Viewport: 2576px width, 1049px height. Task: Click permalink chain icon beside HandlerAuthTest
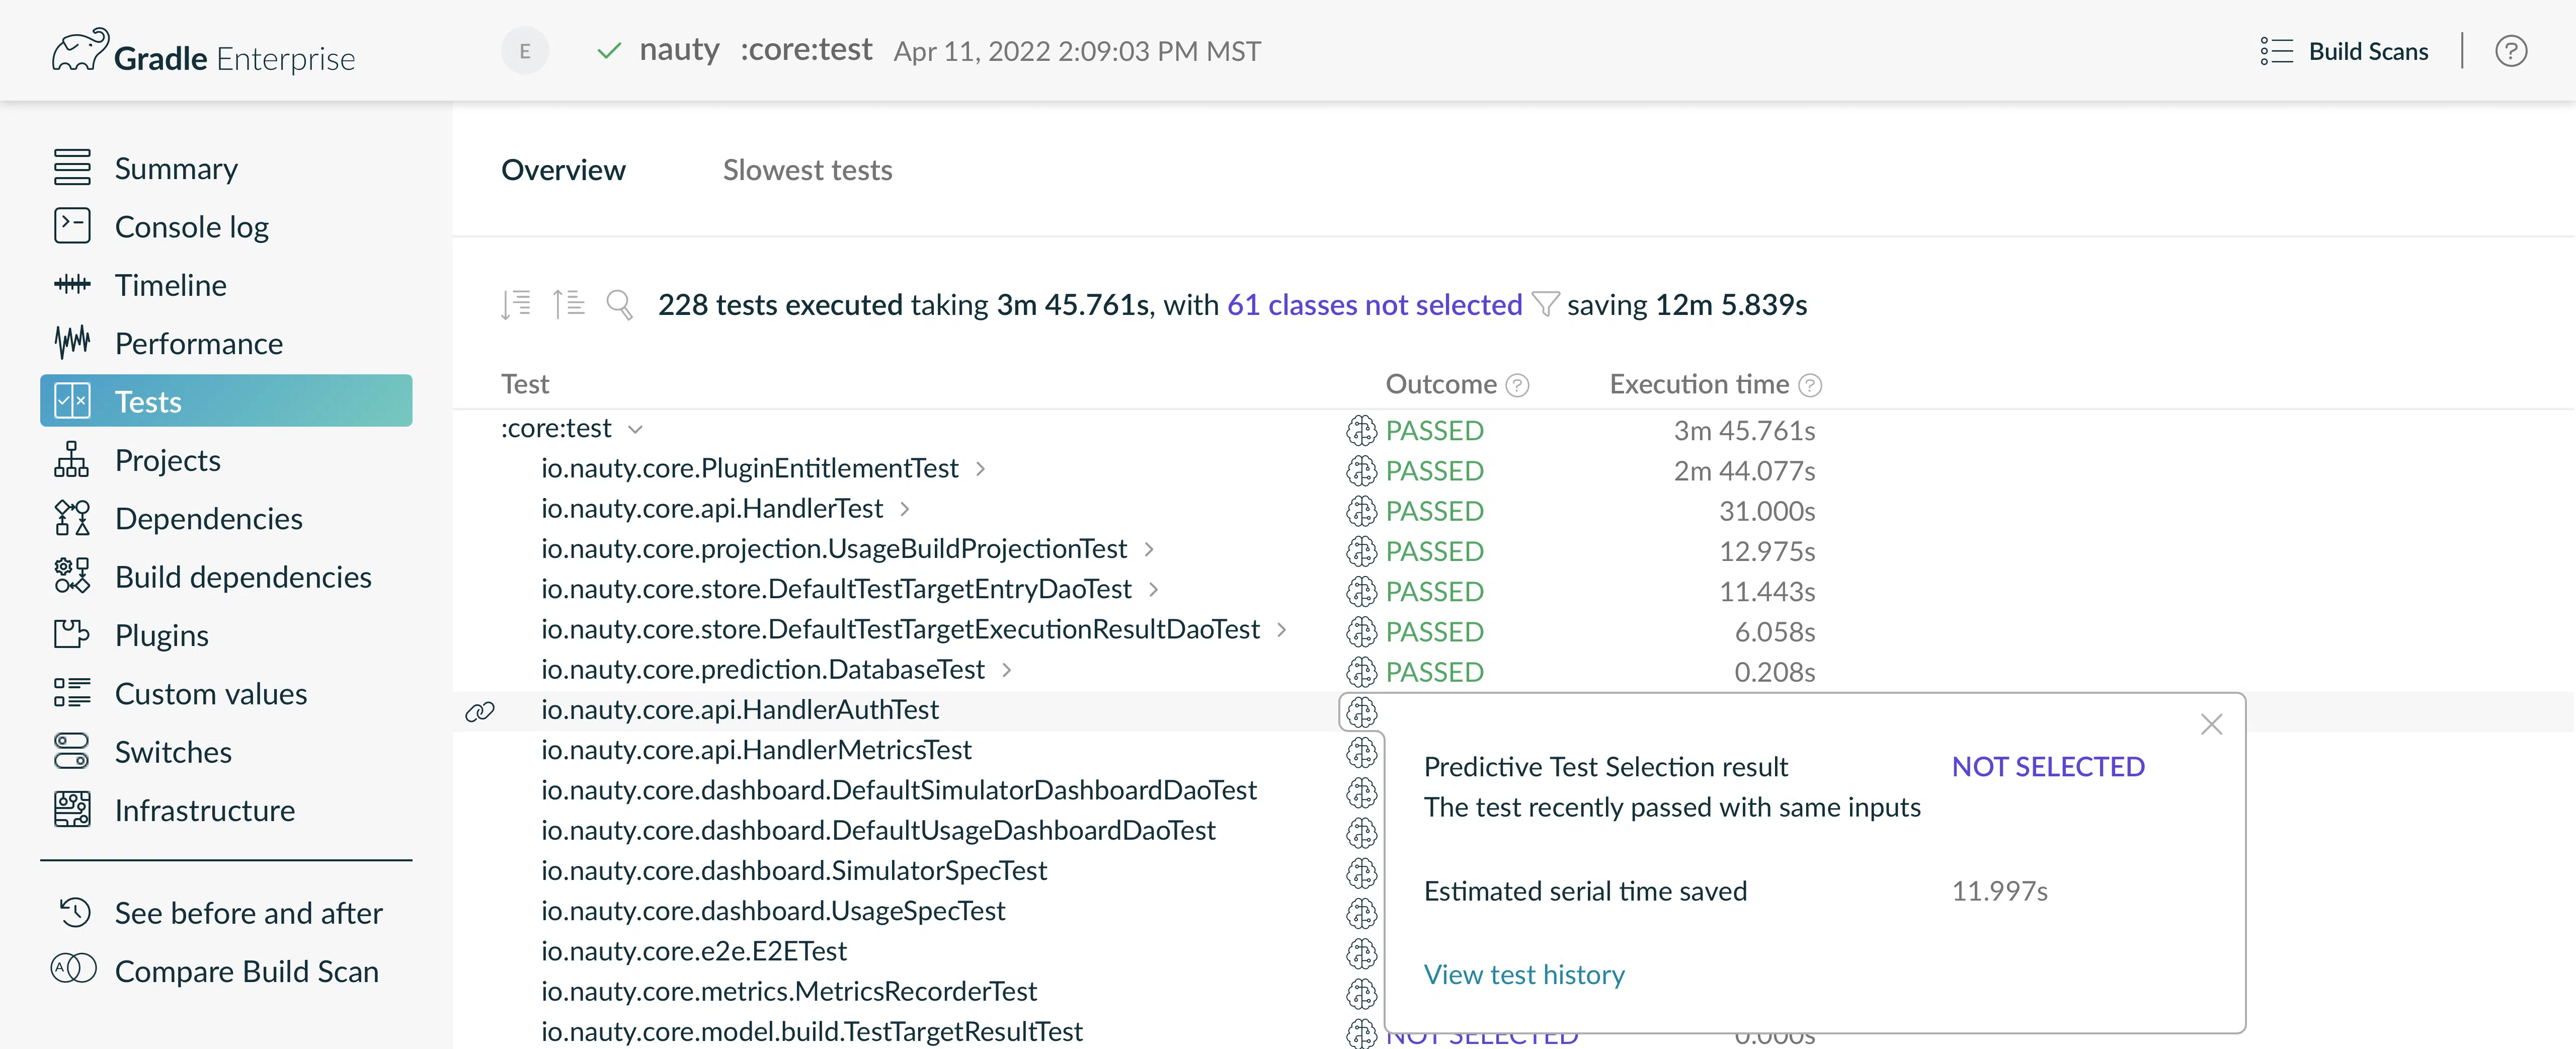coord(480,711)
